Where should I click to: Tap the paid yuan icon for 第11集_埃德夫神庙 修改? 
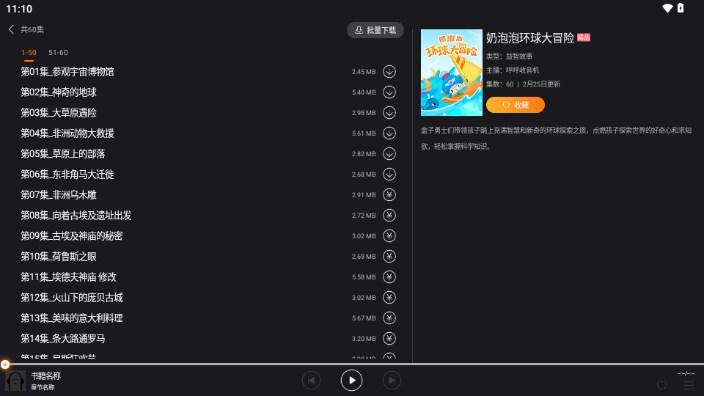coord(389,277)
